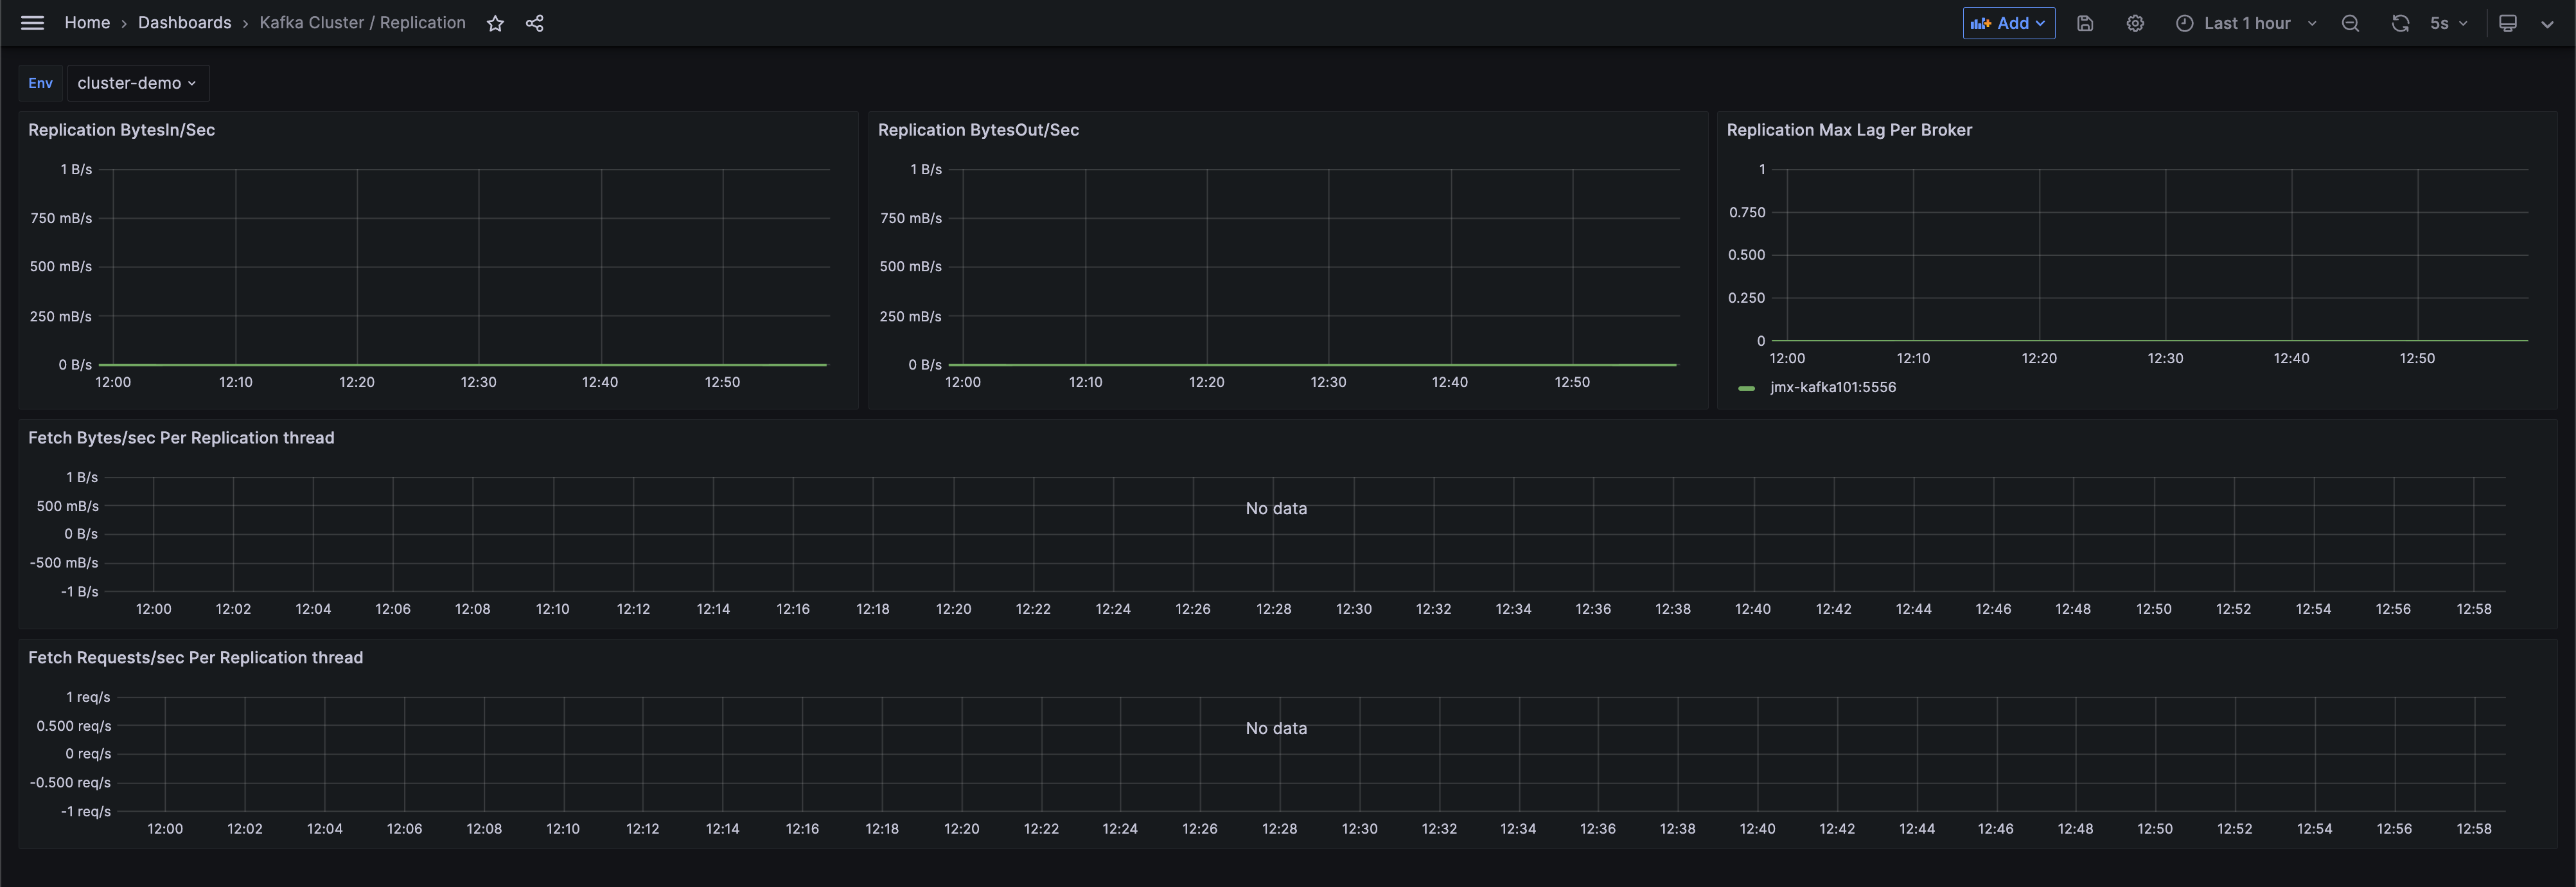
Task: Click legend color swatch for jmx-kafka101
Action: (1747, 388)
